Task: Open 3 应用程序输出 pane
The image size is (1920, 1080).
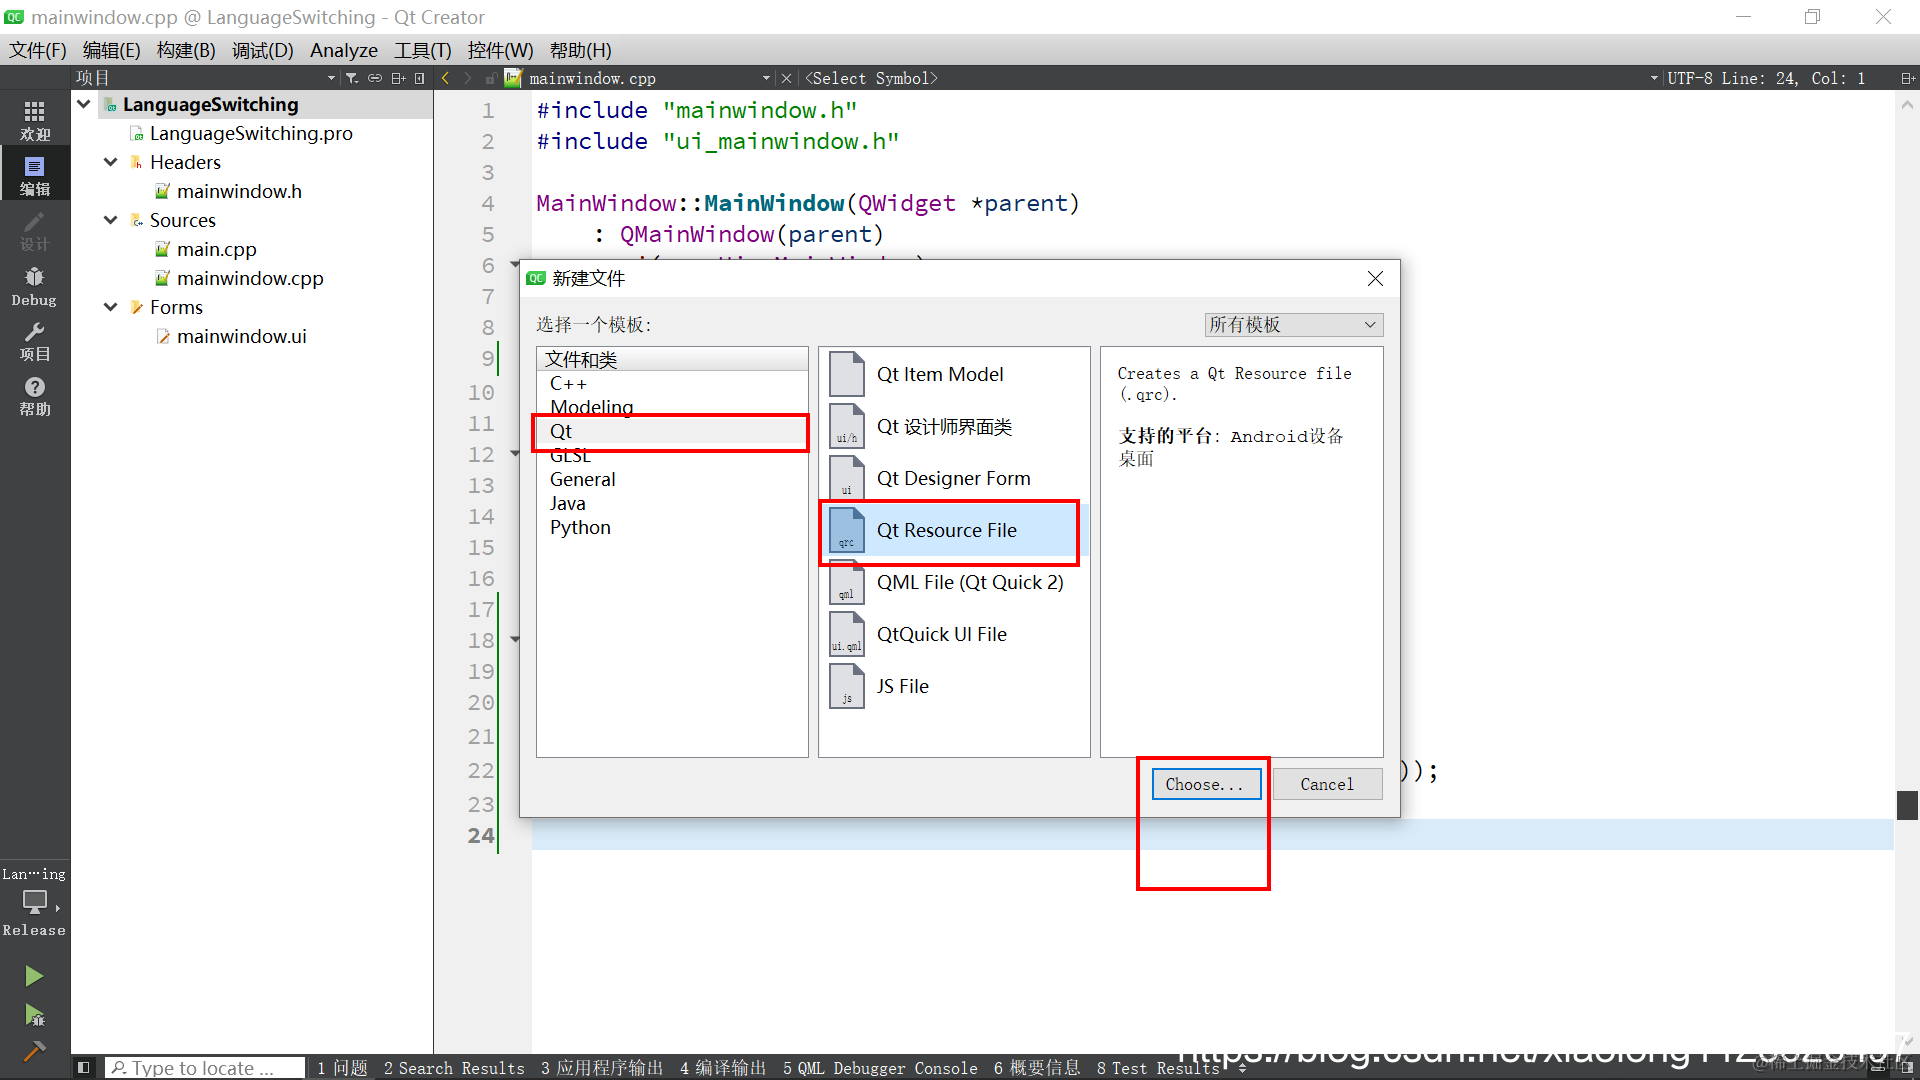Action: click(602, 1068)
